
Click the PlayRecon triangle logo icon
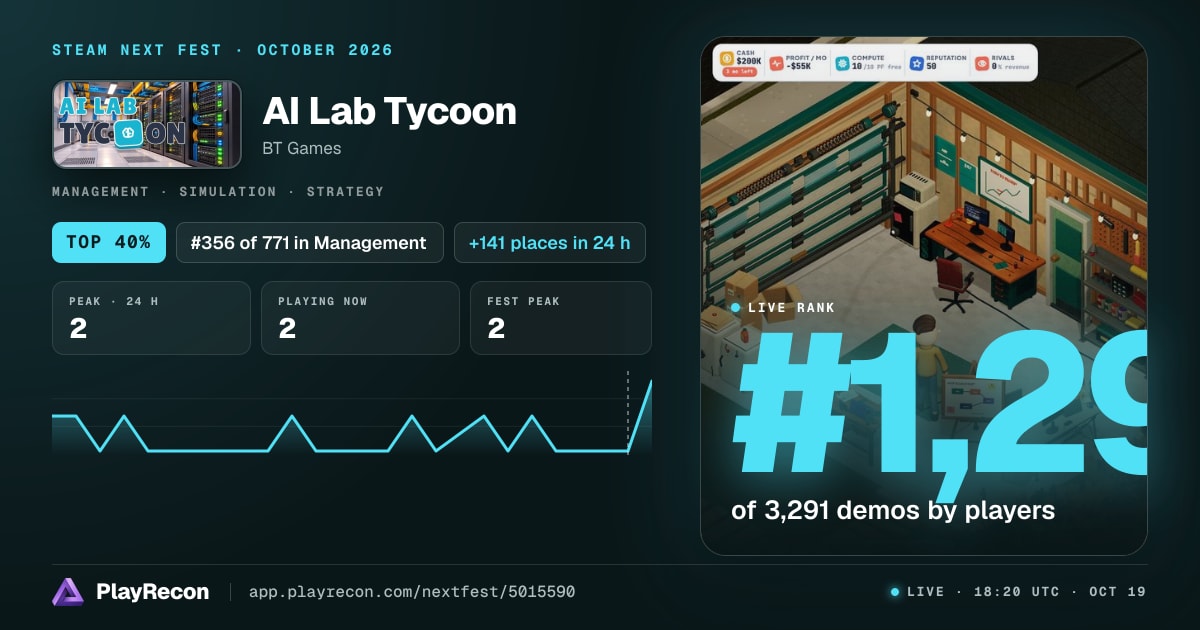pos(68,592)
